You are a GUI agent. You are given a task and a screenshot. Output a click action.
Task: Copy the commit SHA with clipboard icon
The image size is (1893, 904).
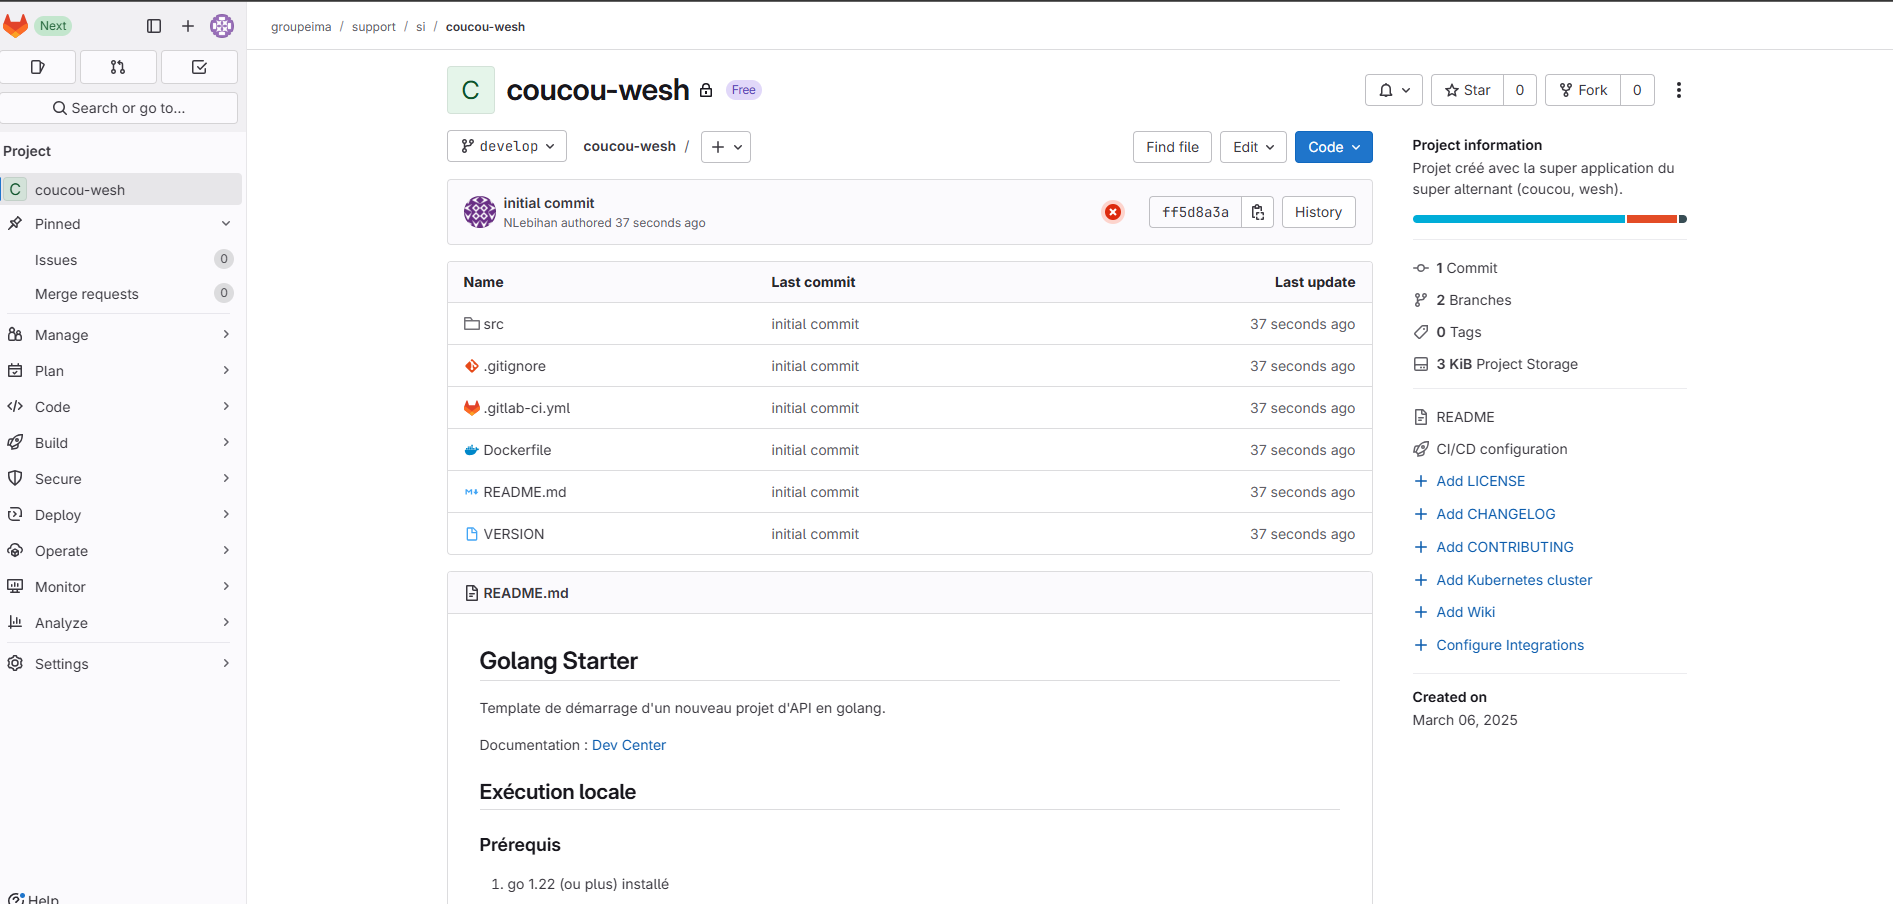1258,212
